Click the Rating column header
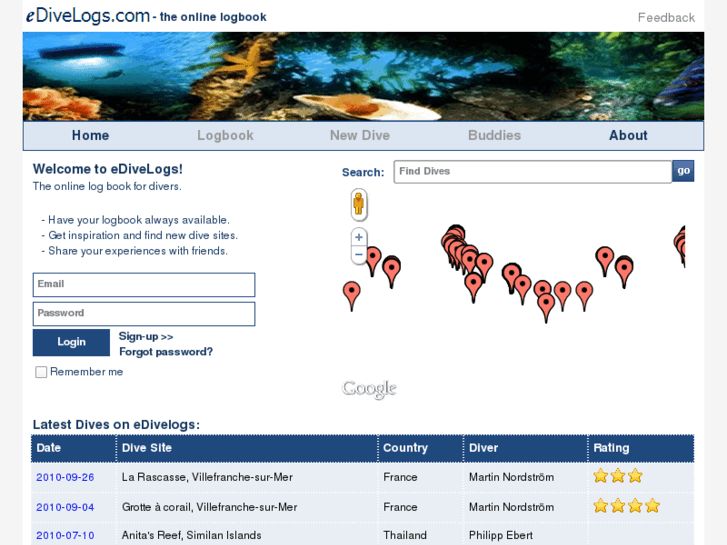The image size is (727, 545). click(641, 448)
